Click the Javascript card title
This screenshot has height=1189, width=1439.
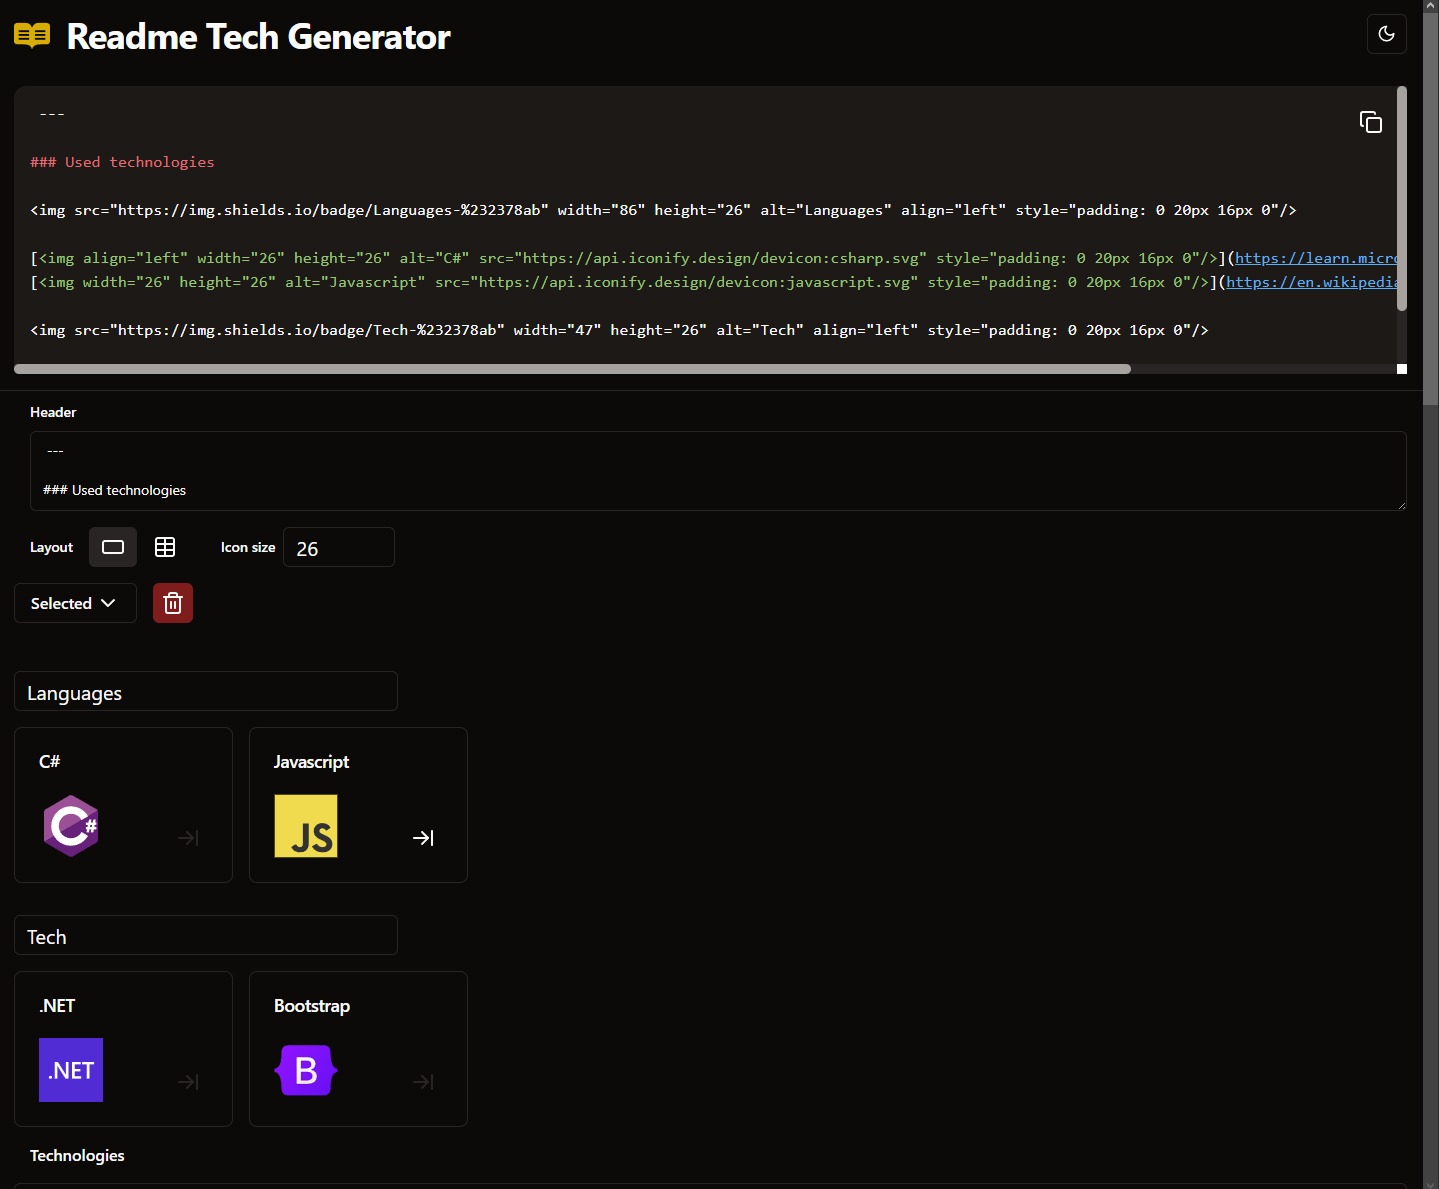click(311, 762)
